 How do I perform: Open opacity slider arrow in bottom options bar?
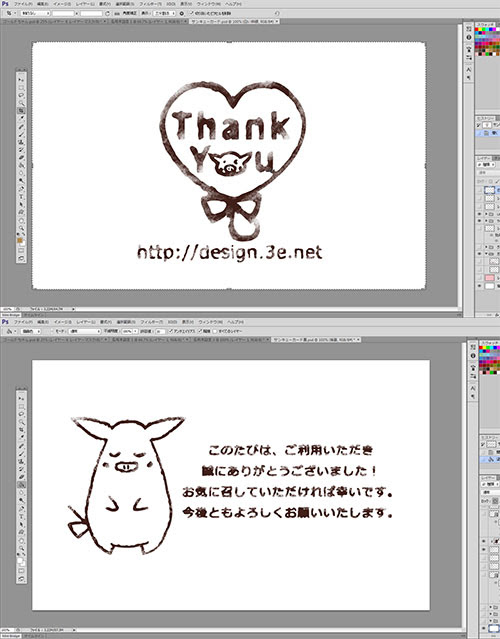coord(135,331)
